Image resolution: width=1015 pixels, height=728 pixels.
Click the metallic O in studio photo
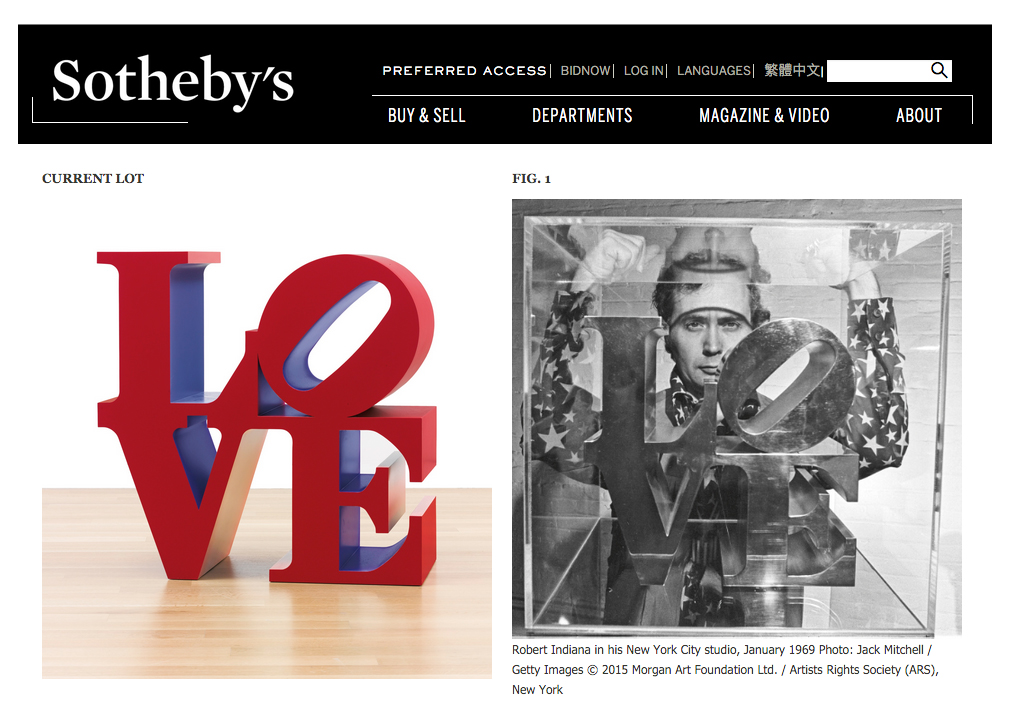point(785,387)
